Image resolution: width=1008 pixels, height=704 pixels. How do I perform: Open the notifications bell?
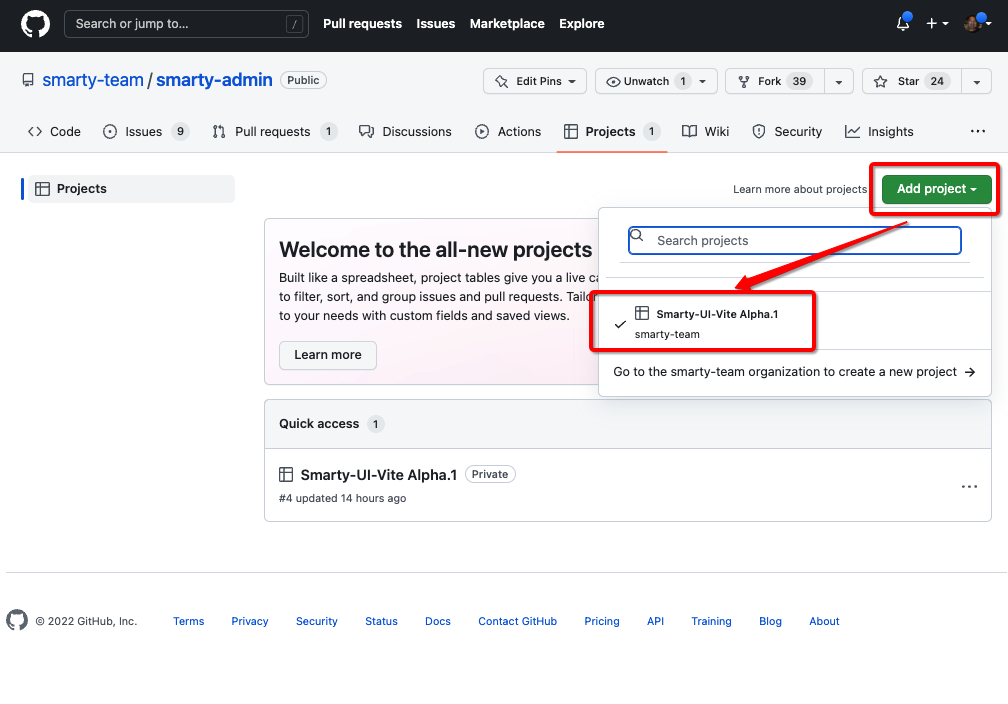pos(903,24)
